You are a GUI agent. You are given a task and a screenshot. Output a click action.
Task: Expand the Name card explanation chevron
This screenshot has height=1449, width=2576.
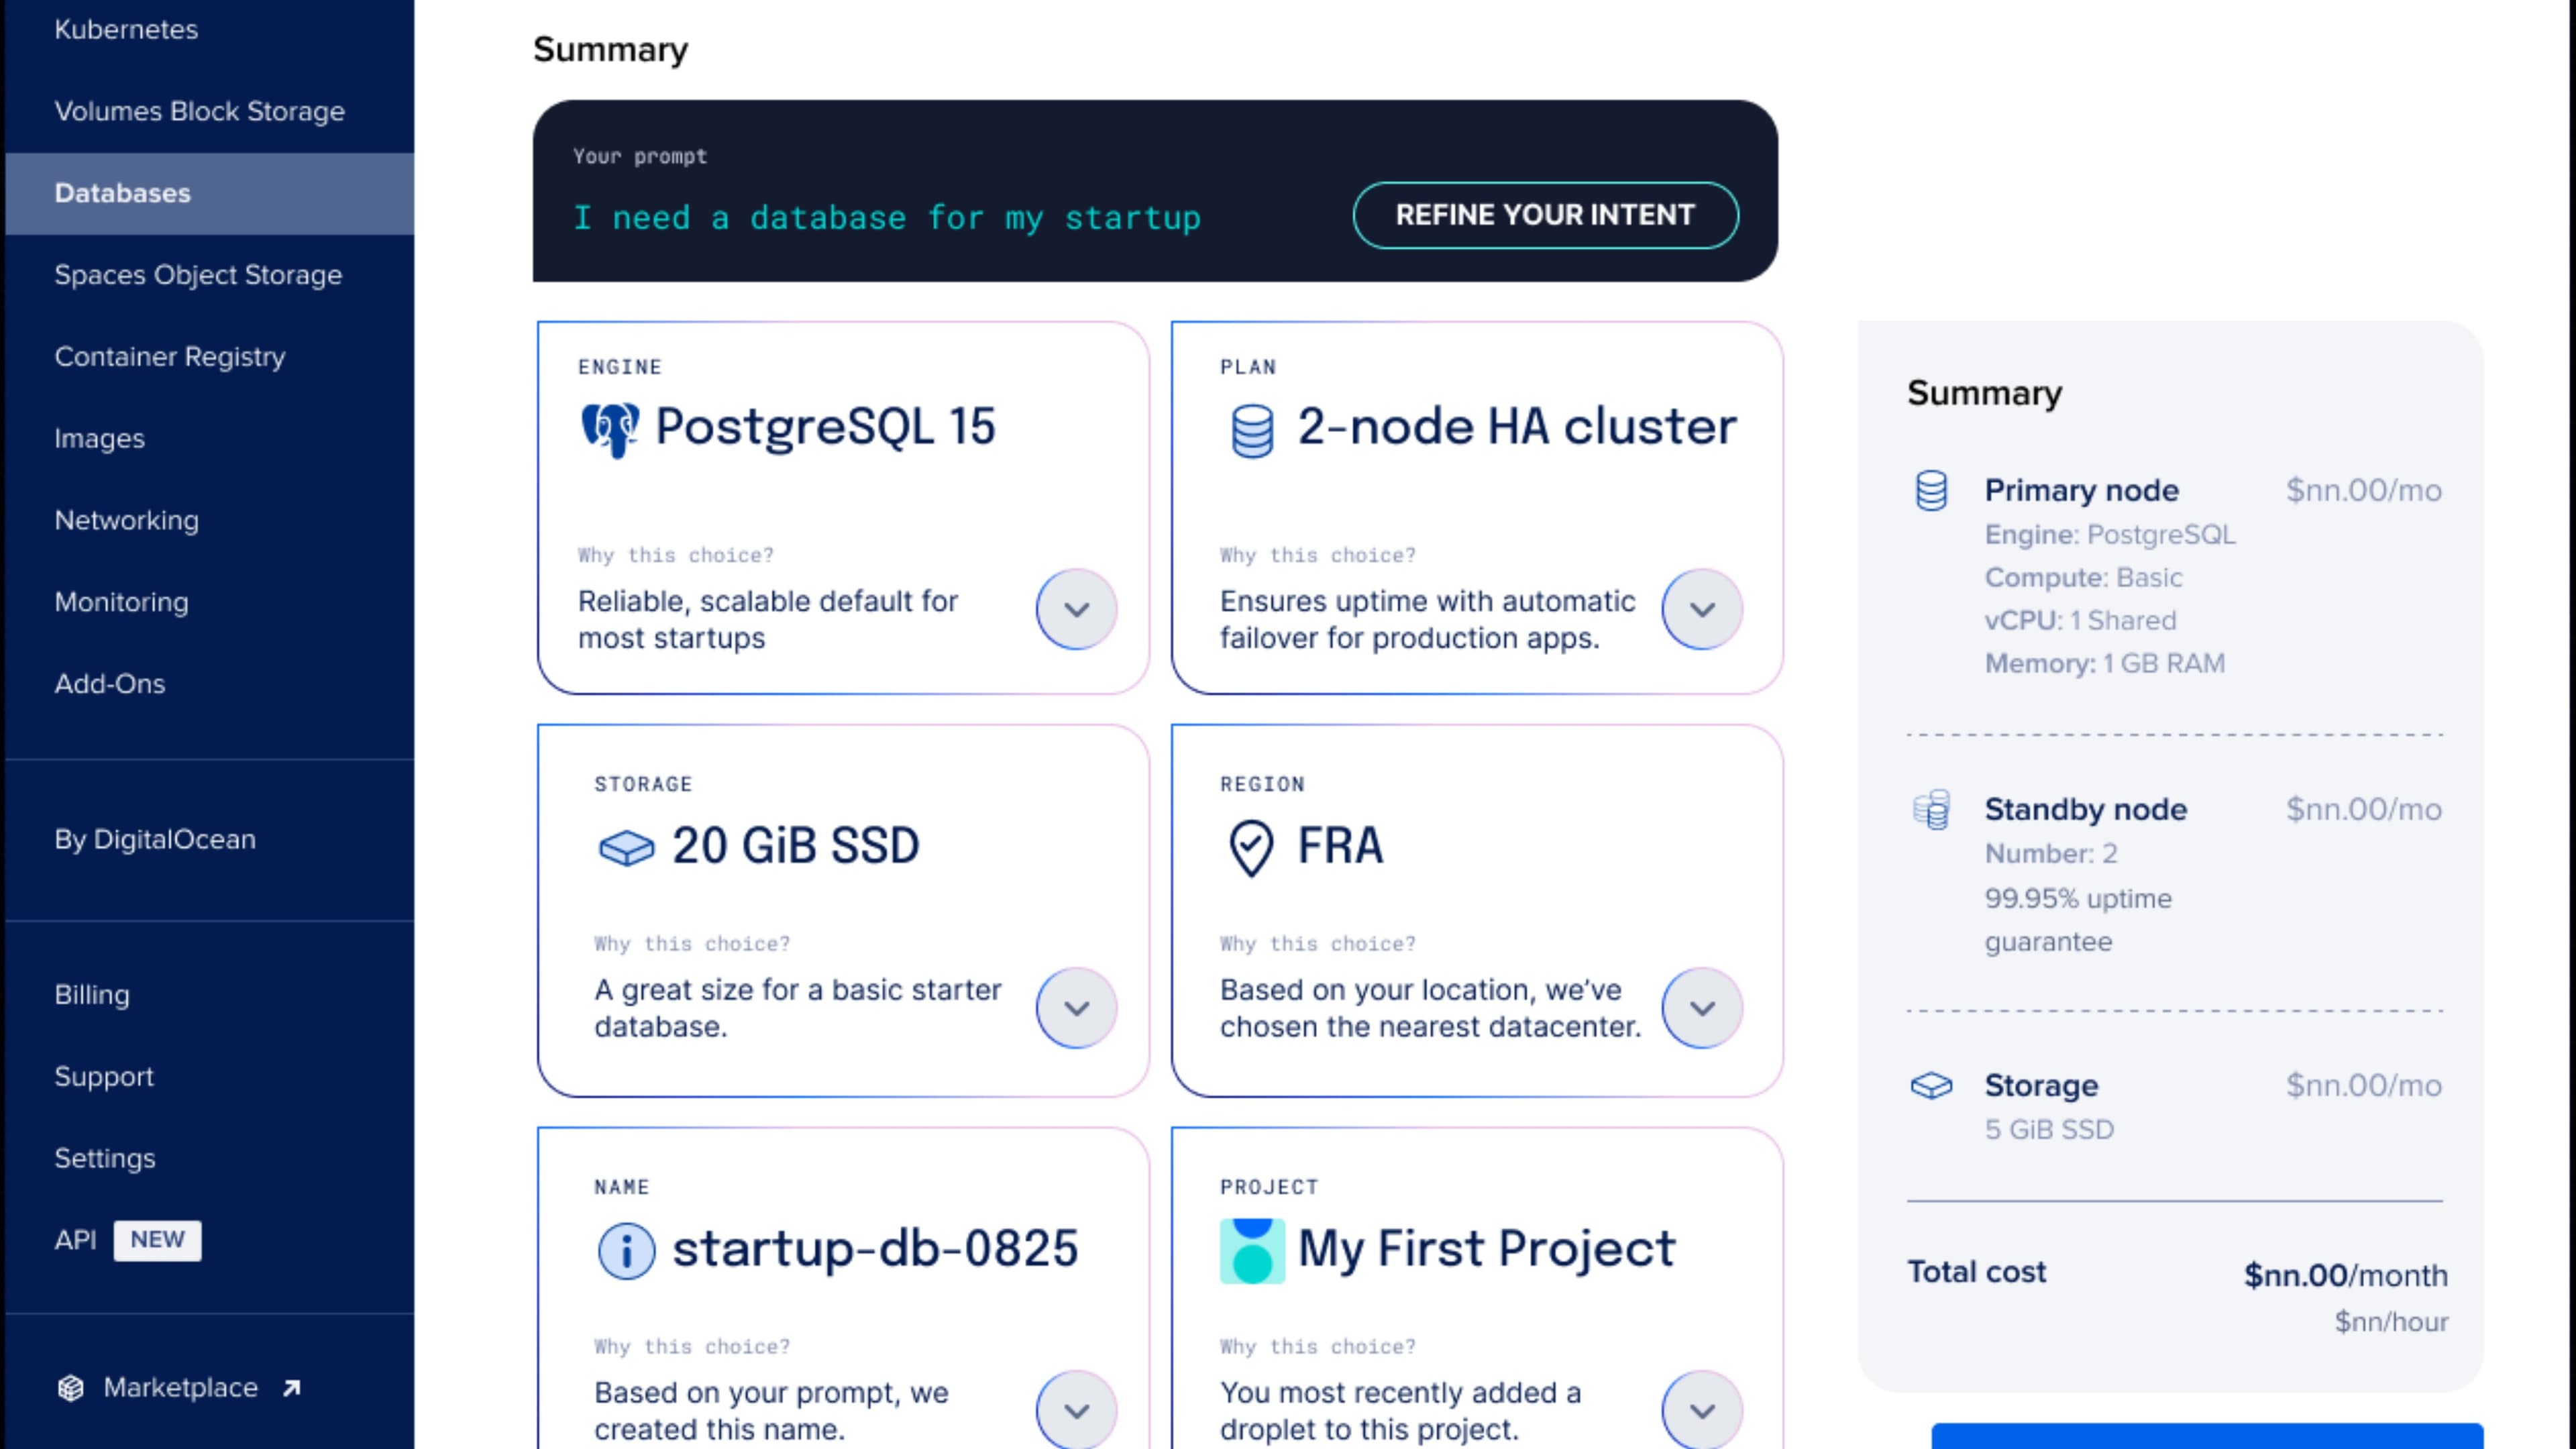[1076, 1411]
